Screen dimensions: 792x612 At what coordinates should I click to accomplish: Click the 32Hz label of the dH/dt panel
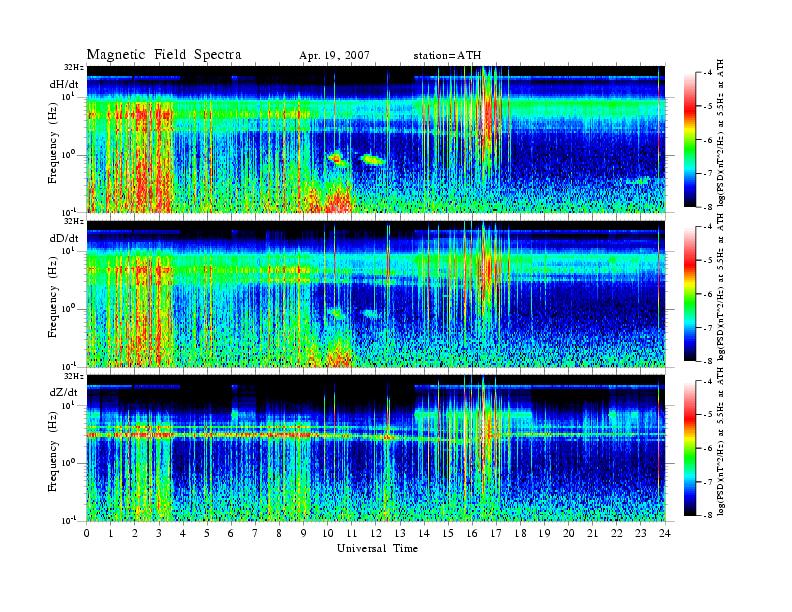pyautogui.click(x=74, y=67)
